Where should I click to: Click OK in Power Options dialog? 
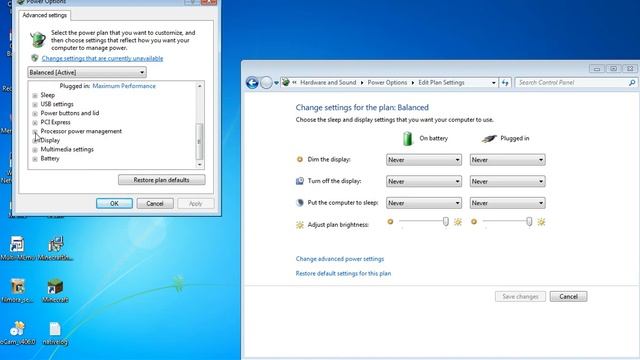pyautogui.click(x=114, y=203)
